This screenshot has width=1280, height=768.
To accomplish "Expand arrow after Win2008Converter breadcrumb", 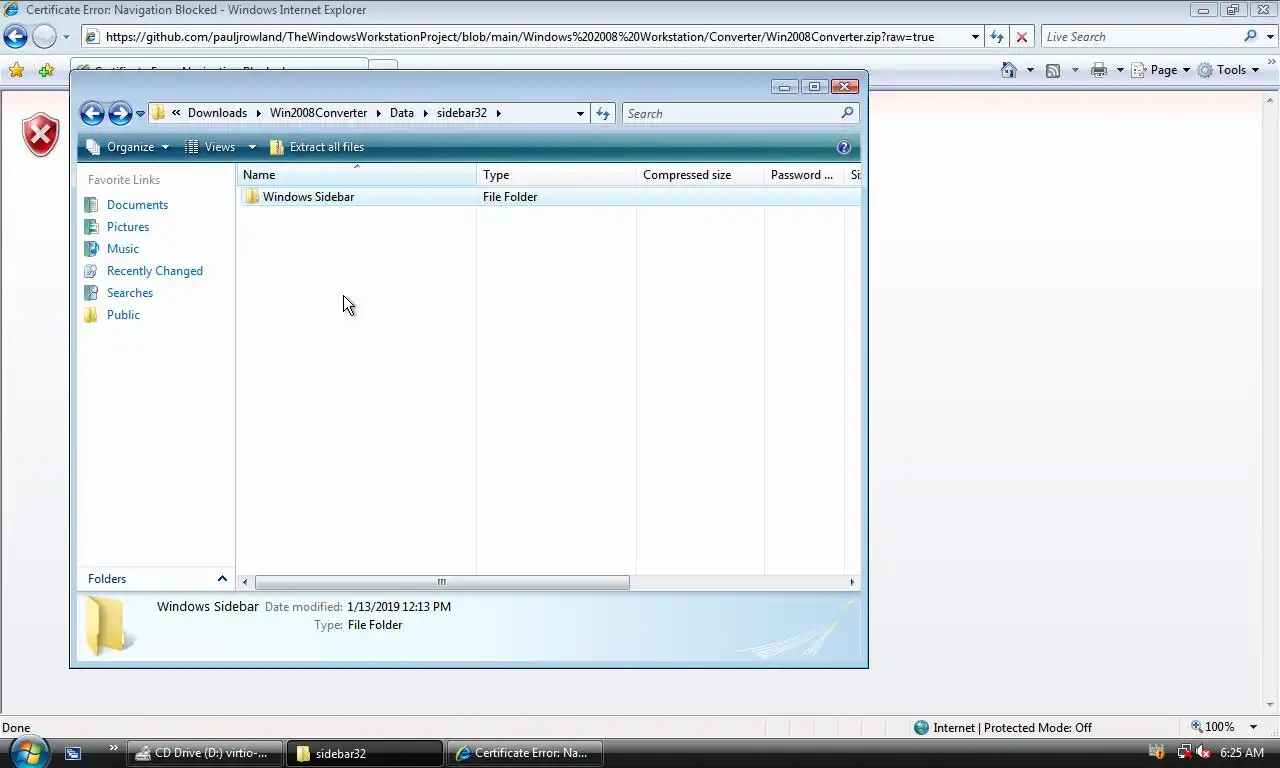I will point(379,113).
